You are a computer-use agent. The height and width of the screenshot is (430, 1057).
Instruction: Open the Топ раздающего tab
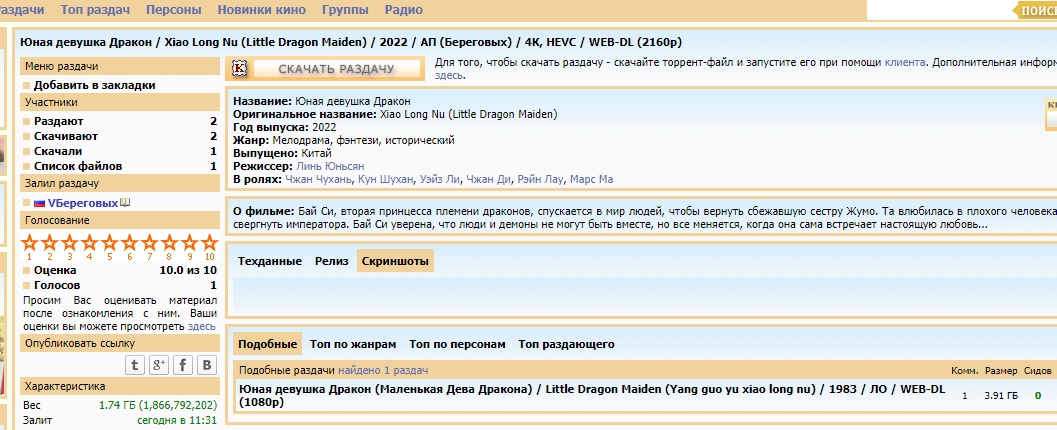565,344
